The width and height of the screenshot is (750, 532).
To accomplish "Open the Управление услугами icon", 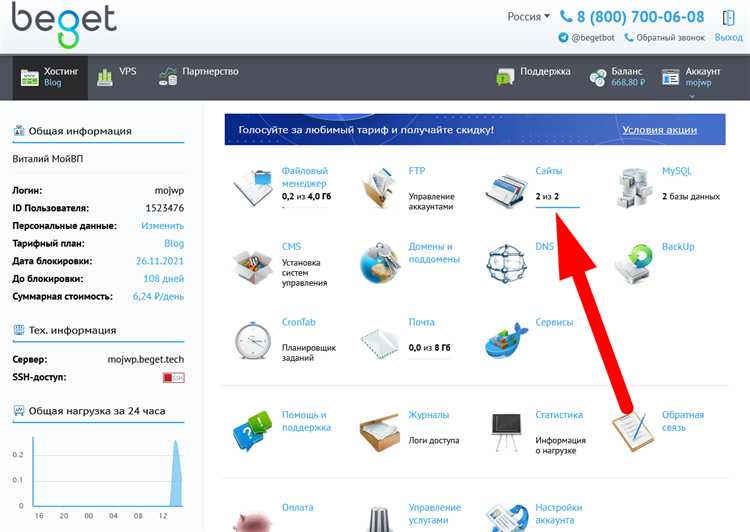I will point(380,519).
